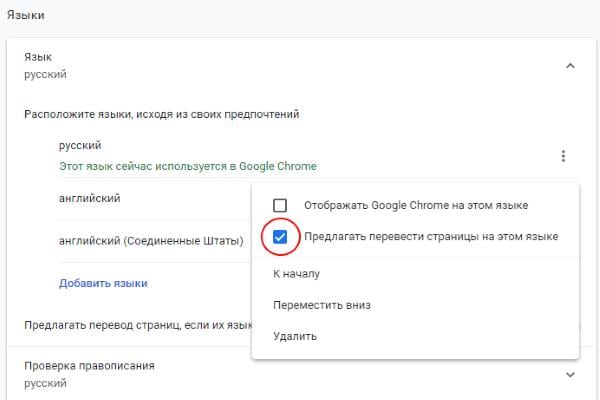Uncheck the Предлагать перевести страницы checkbox
Viewport: 600px width, 400px height.
point(280,237)
